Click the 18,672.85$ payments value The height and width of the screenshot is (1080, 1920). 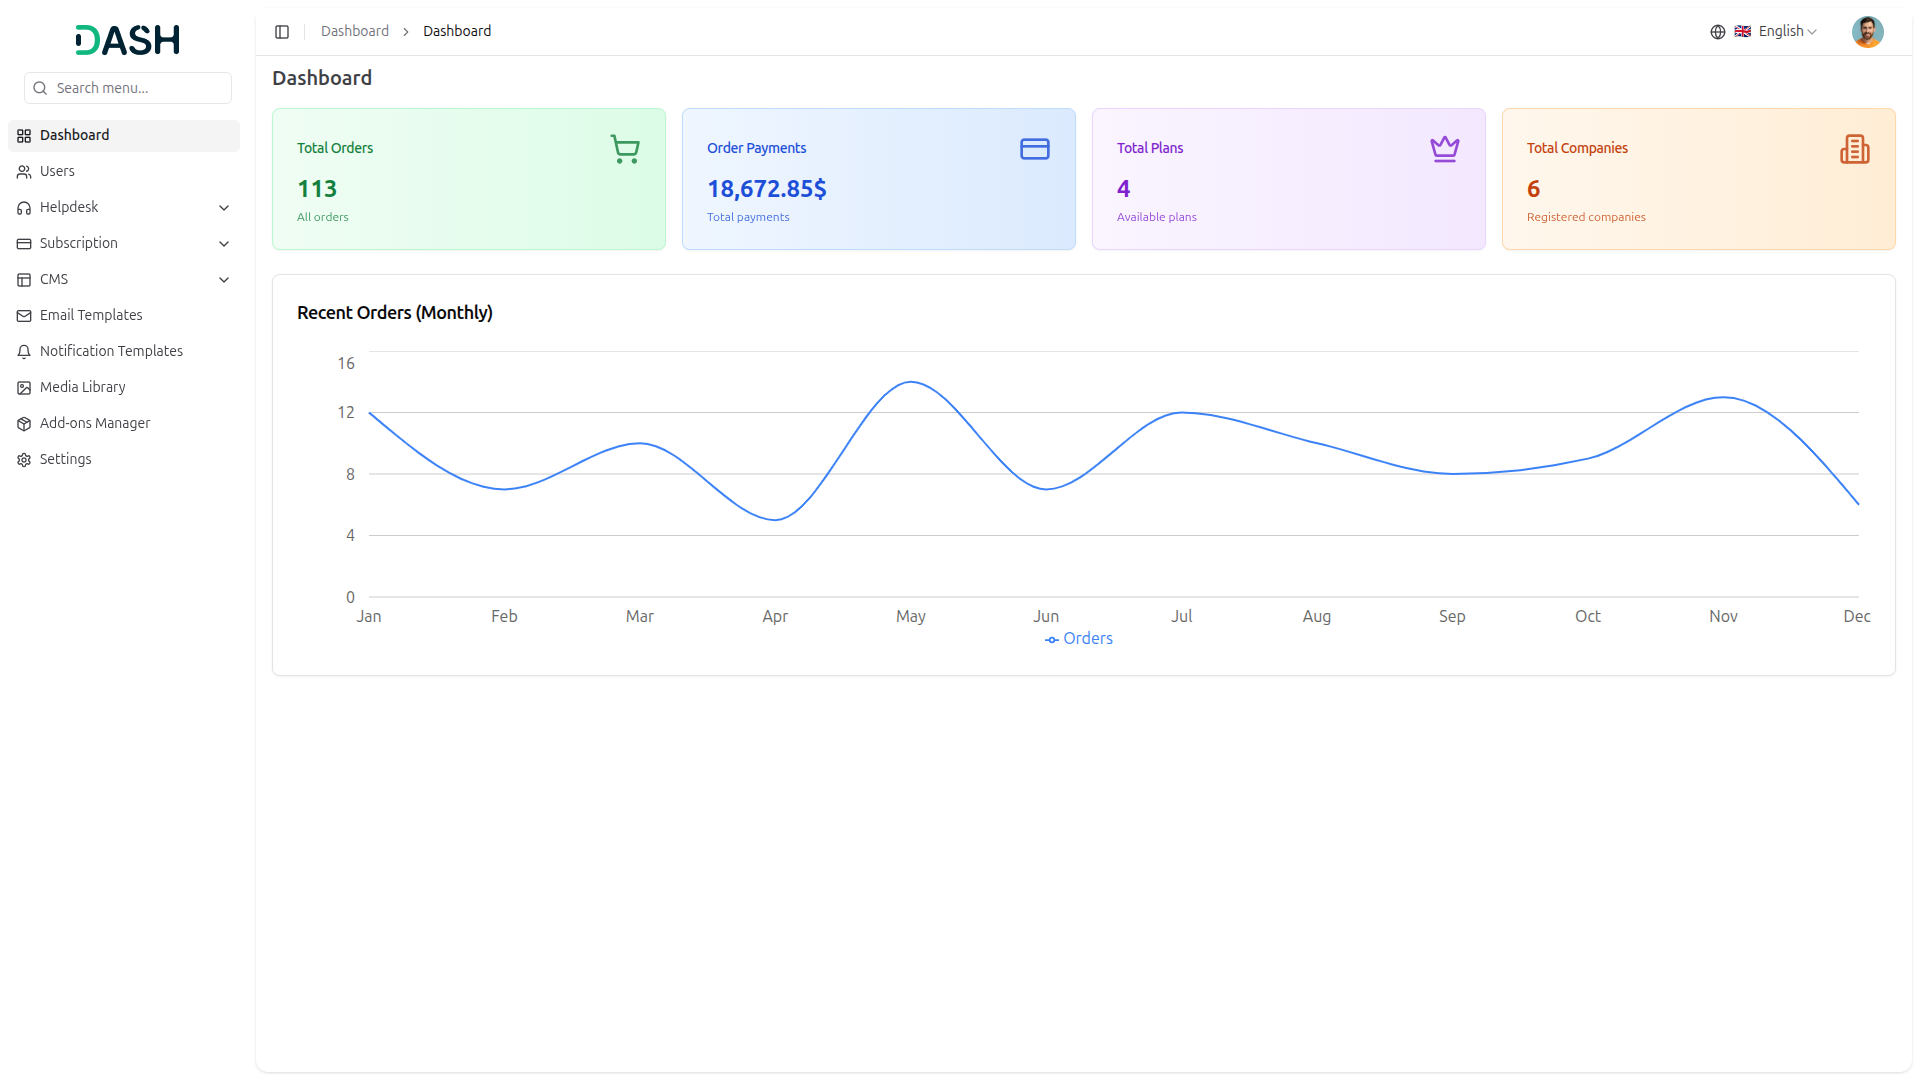coord(767,189)
